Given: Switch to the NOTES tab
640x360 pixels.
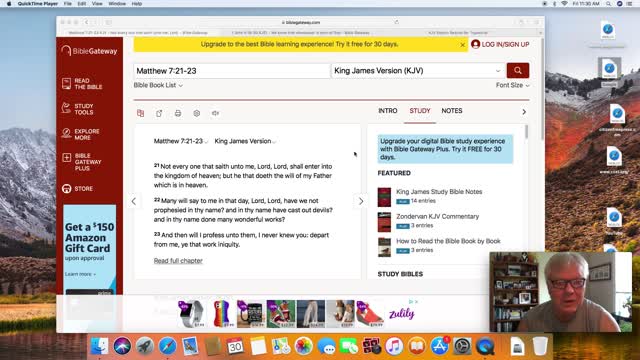Looking at the screenshot, I should click(x=452, y=111).
